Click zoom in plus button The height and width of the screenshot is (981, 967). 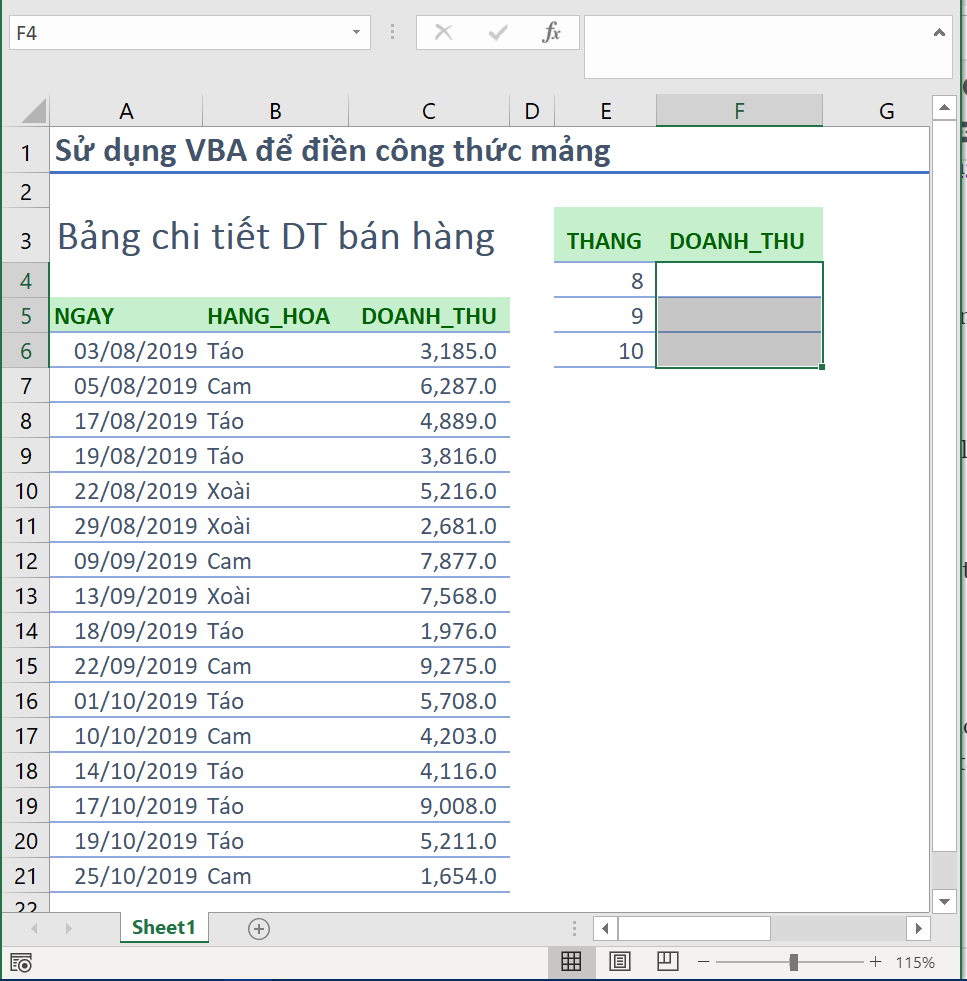point(876,962)
